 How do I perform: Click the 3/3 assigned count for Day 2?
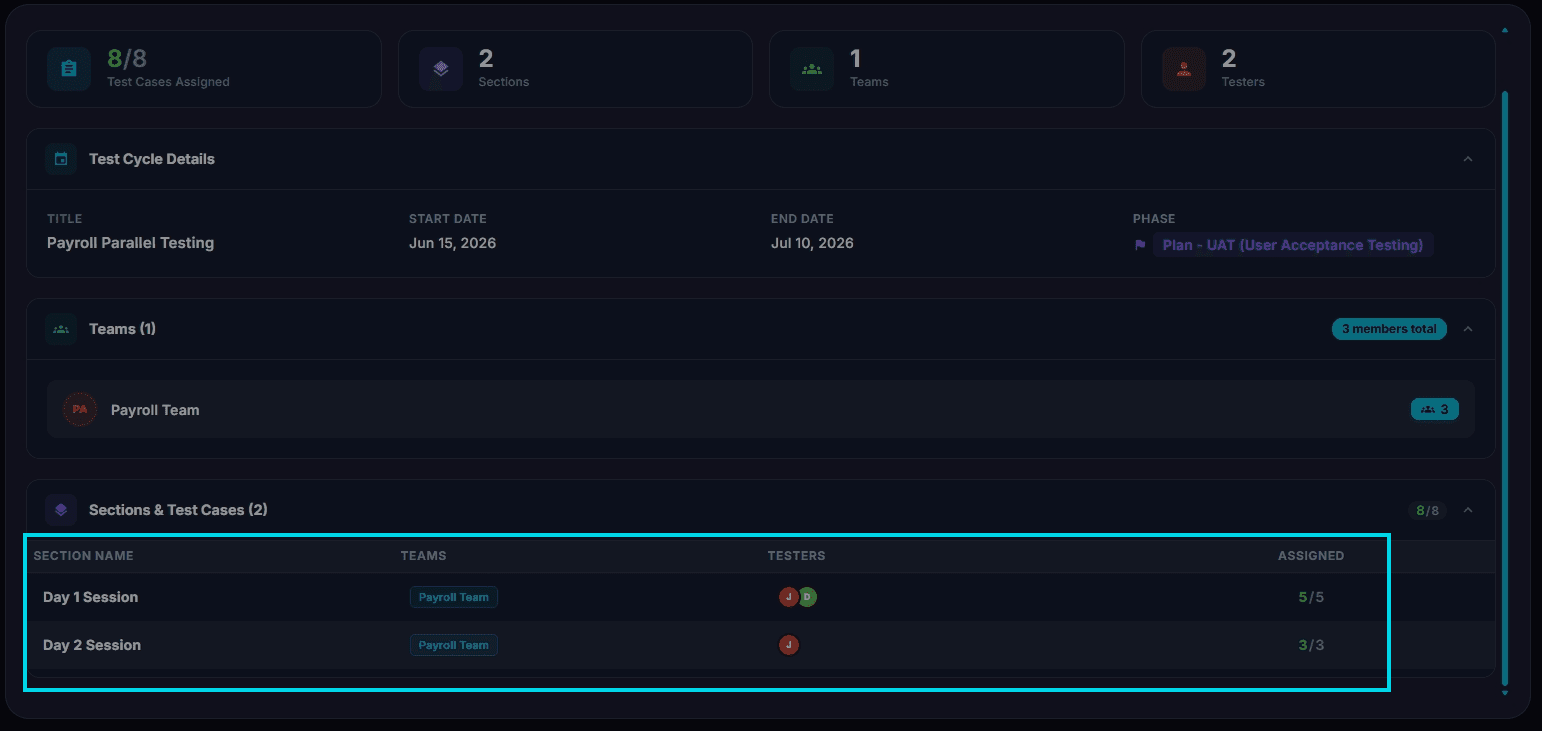coord(1311,645)
